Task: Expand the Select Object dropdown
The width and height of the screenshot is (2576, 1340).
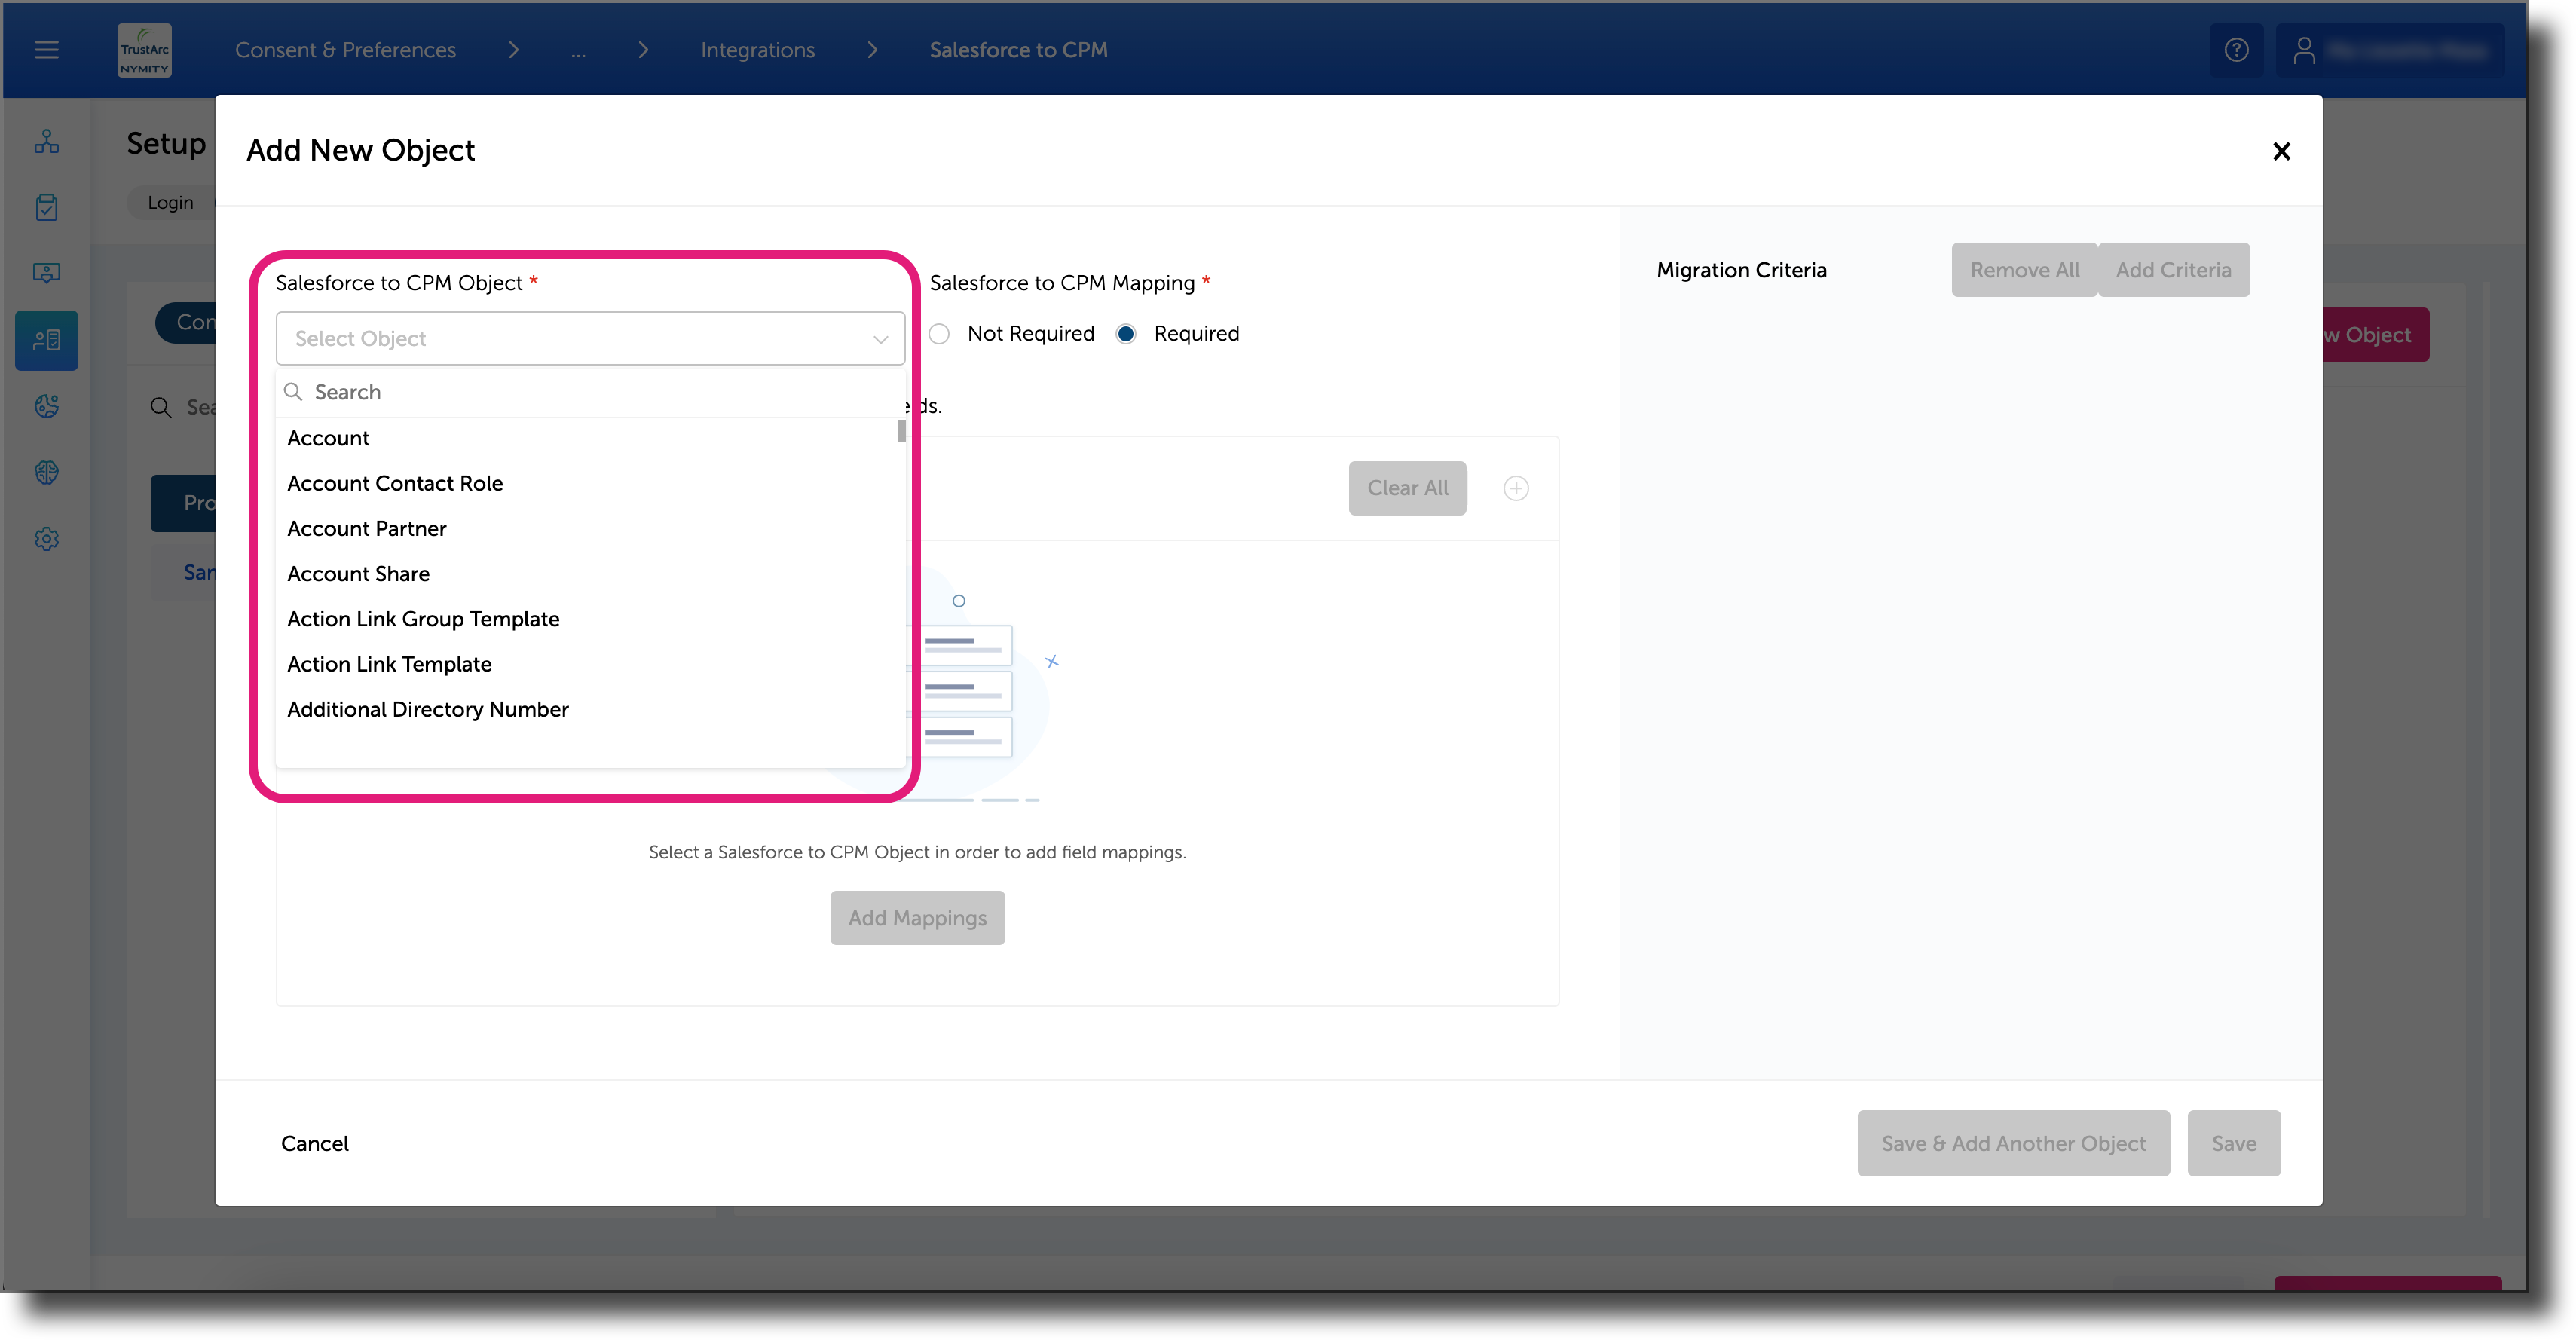Action: pyautogui.click(x=590, y=339)
